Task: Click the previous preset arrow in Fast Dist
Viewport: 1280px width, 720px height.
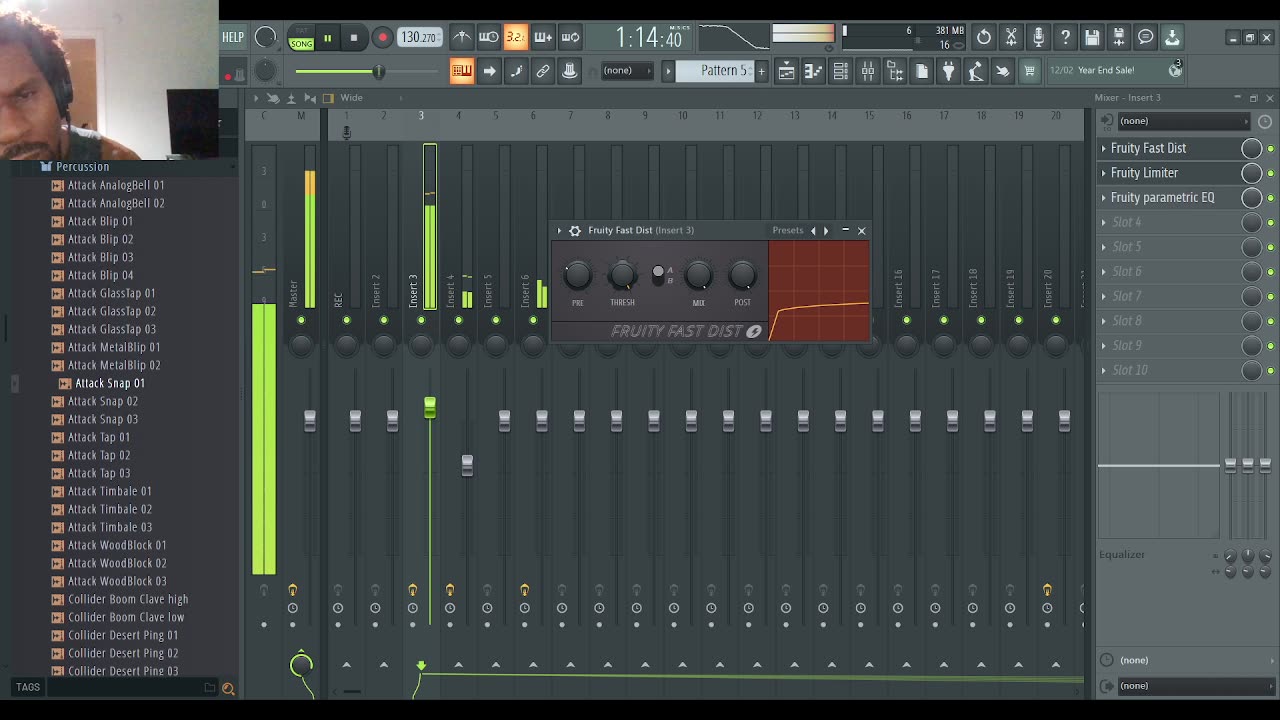Action: point(813,231)
